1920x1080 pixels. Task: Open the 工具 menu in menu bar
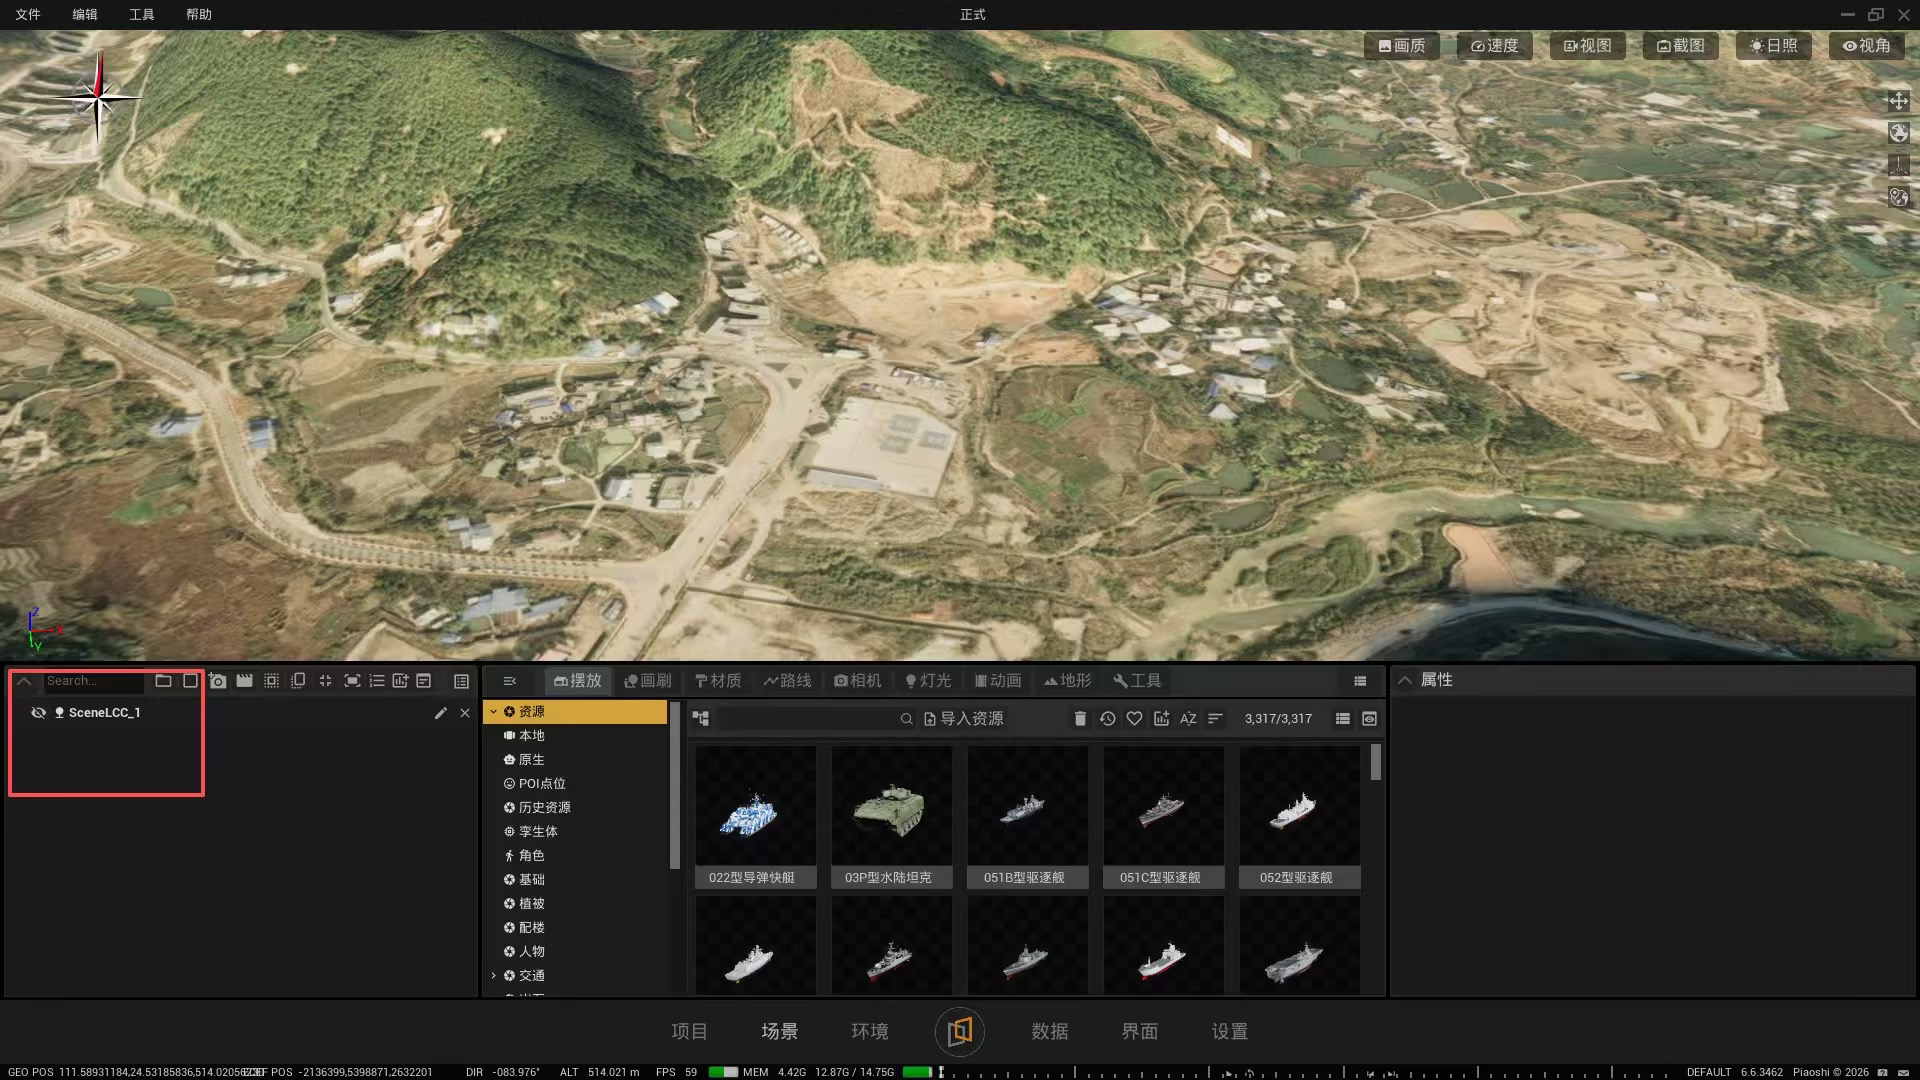[142, 14]
